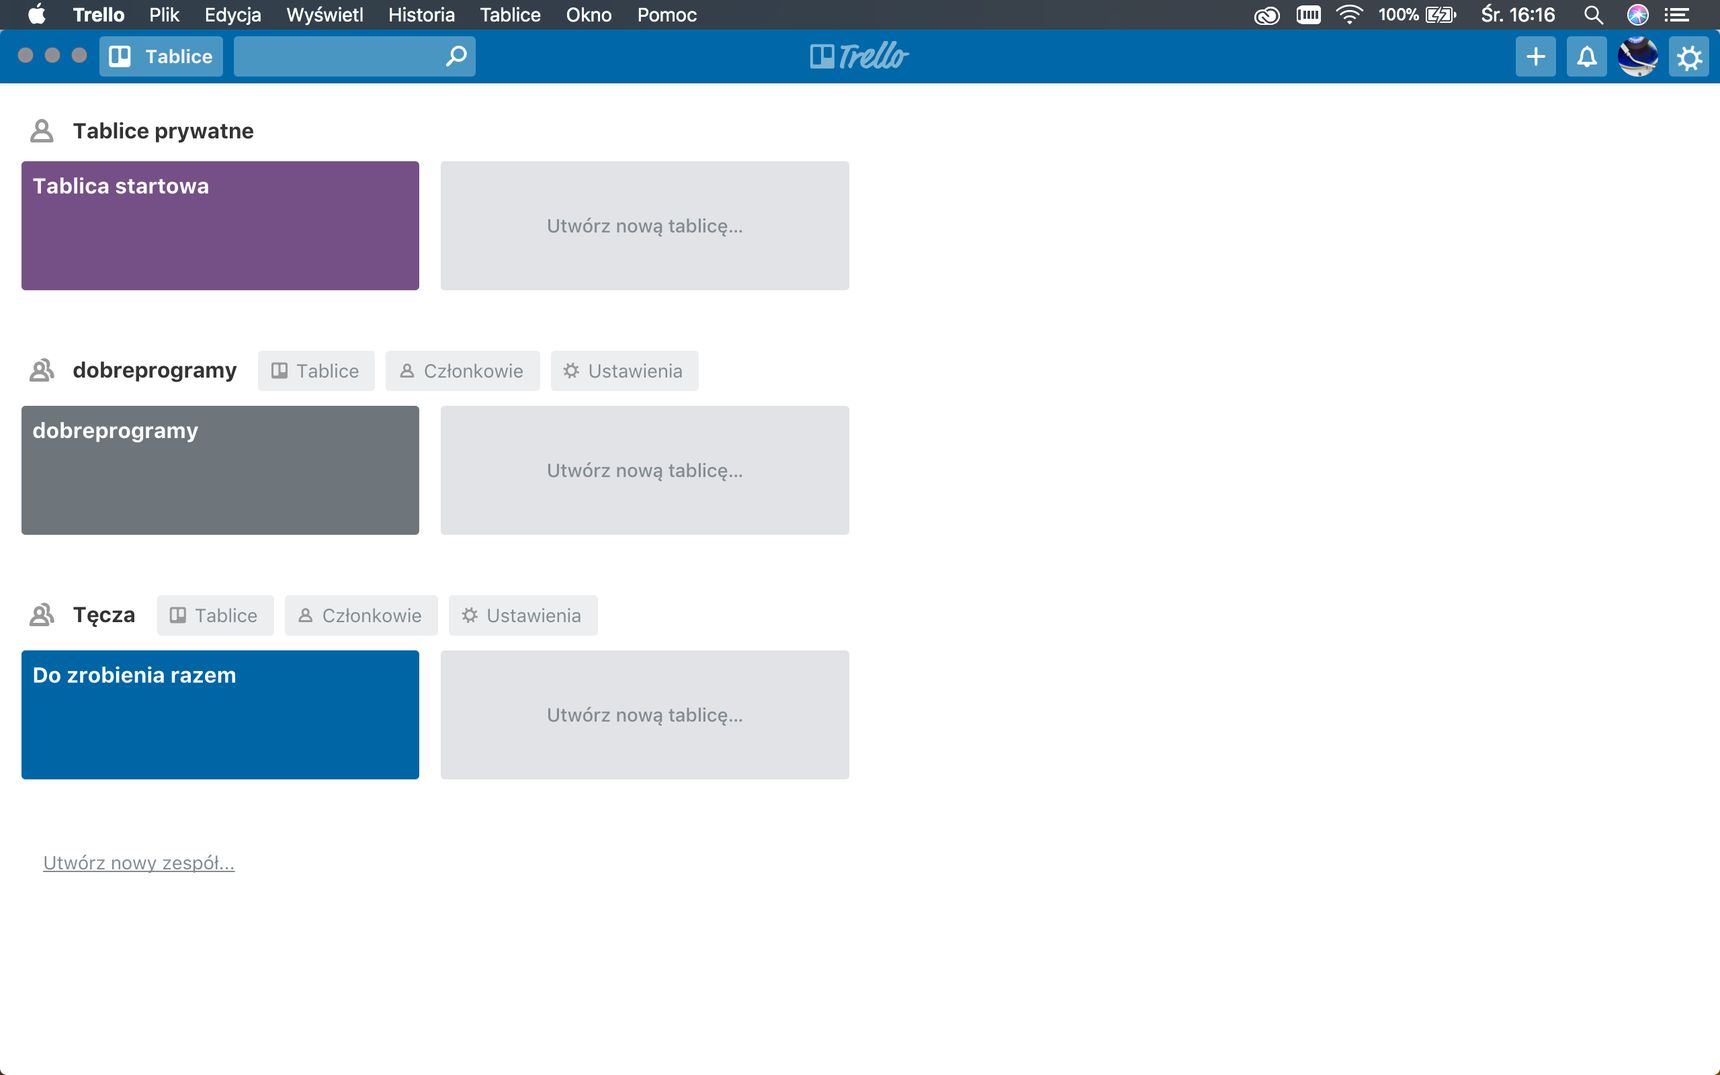
Task: Open the Historia menu
Action: pyautogui.click(x=421, y=14)
